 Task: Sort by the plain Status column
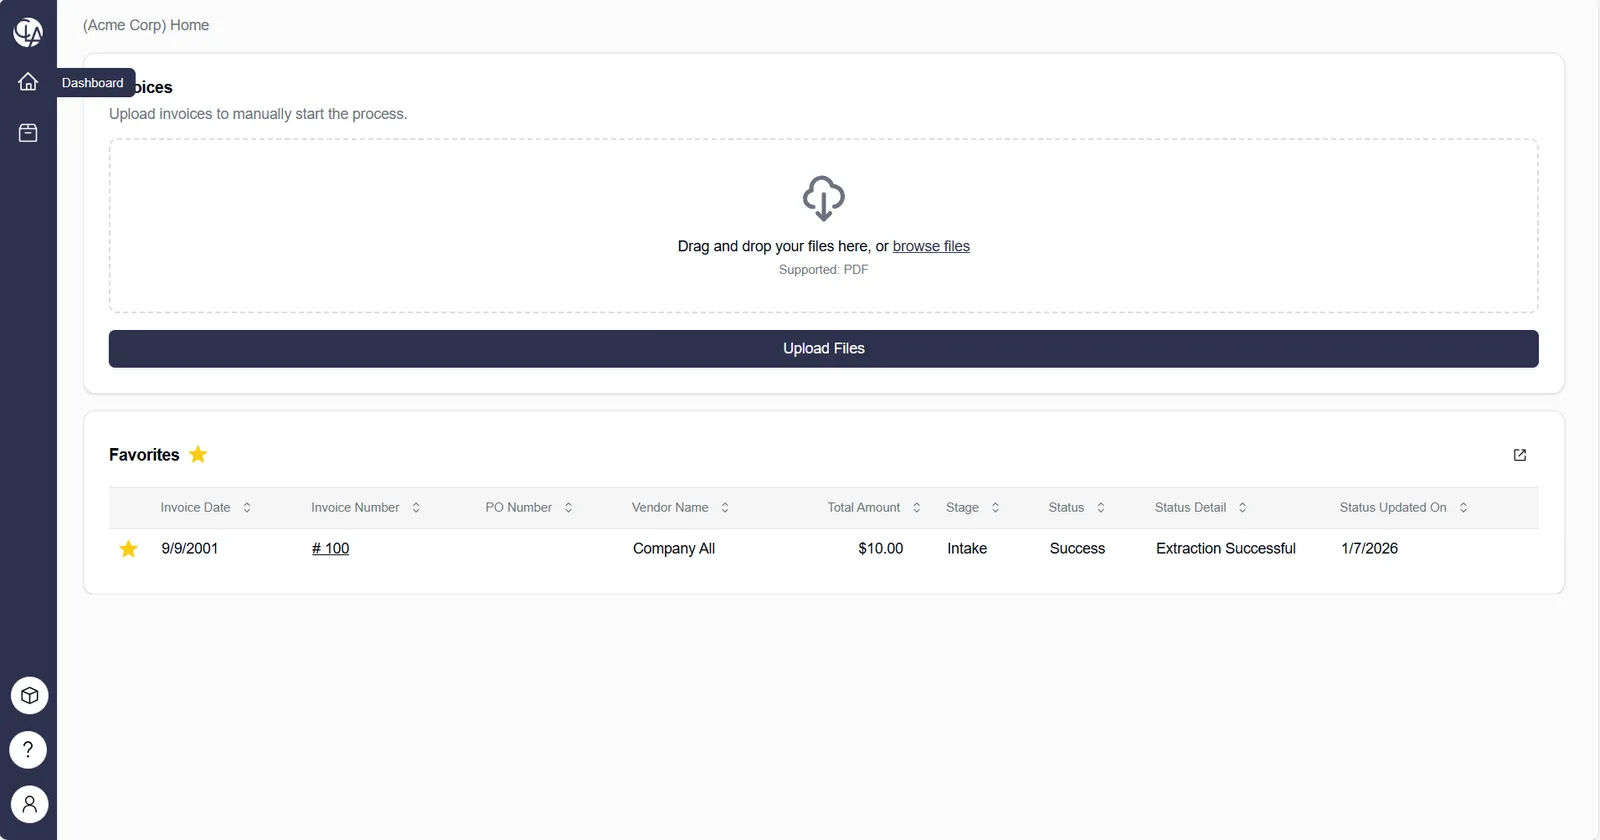click(x=1077, y=508)
